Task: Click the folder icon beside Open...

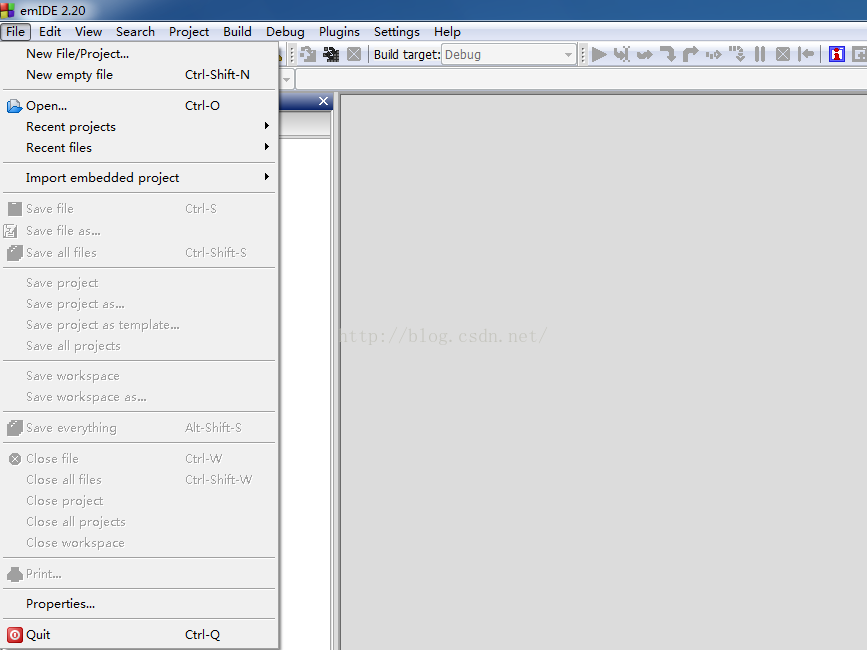Action: (x=14, y=106)
